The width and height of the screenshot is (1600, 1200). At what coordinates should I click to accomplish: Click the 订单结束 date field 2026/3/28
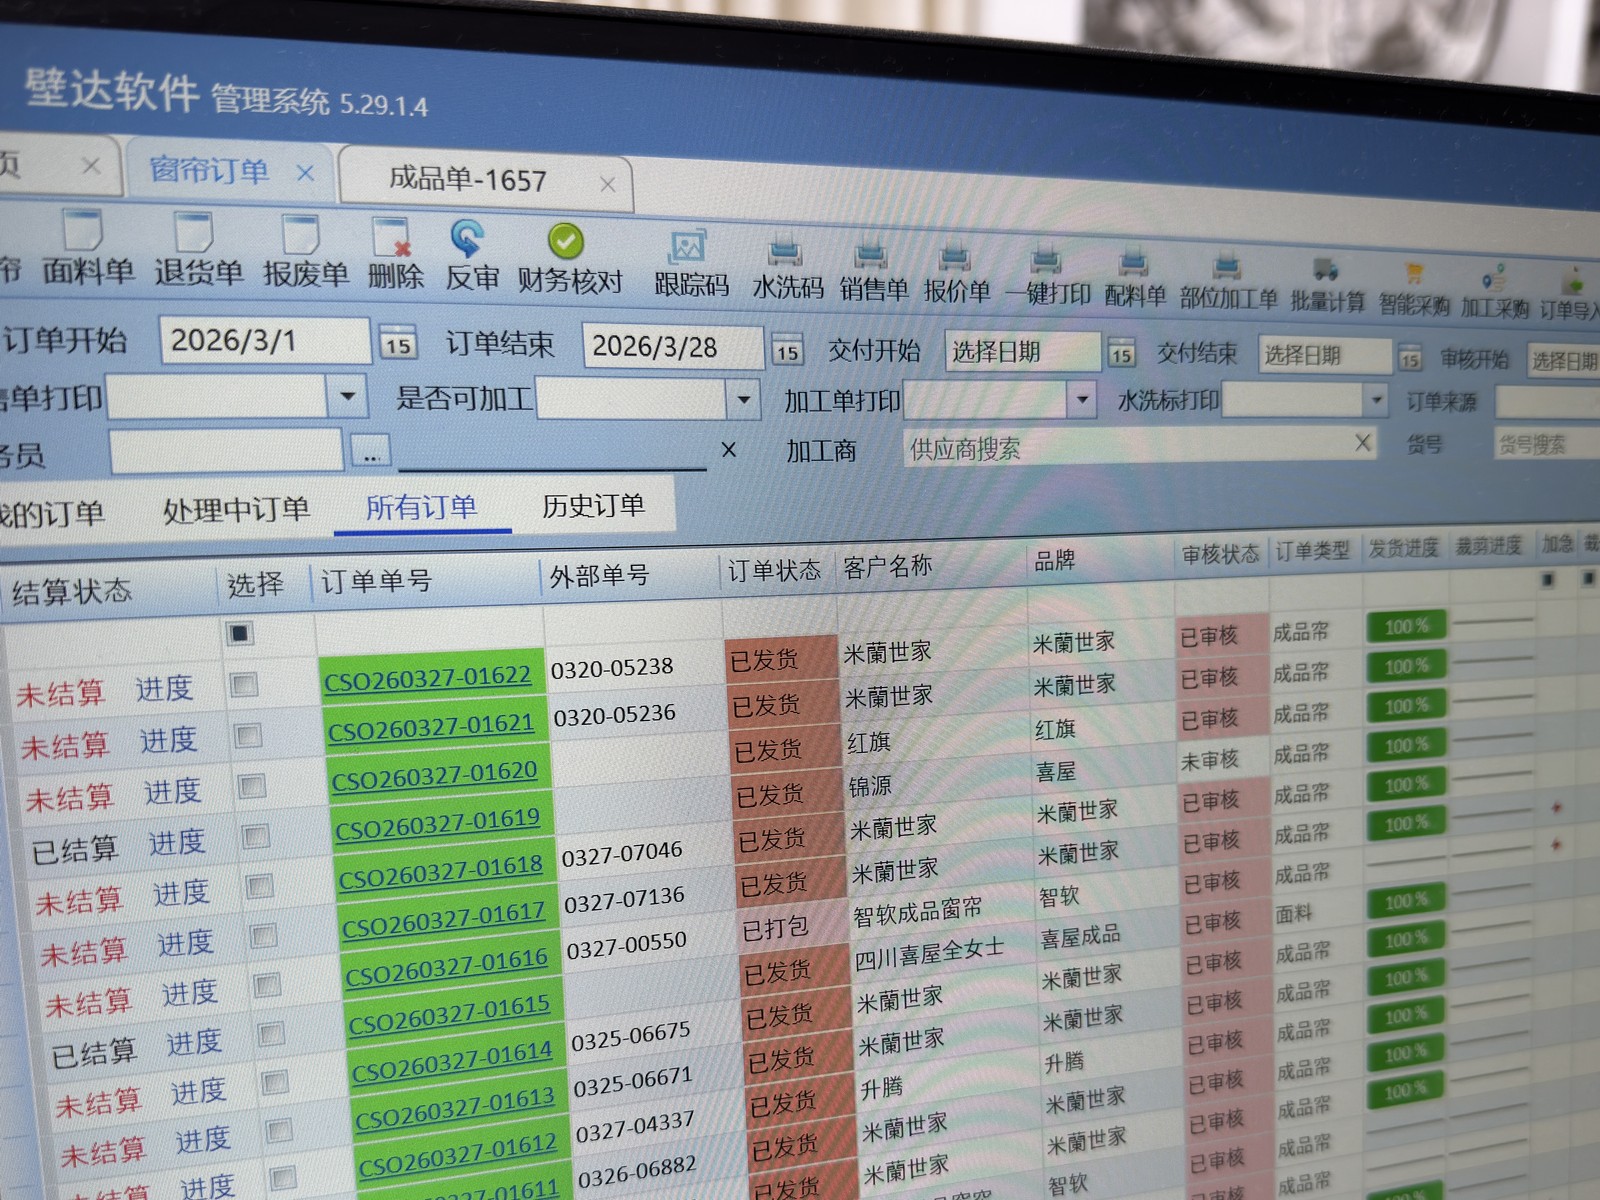[x=673, y=347]
